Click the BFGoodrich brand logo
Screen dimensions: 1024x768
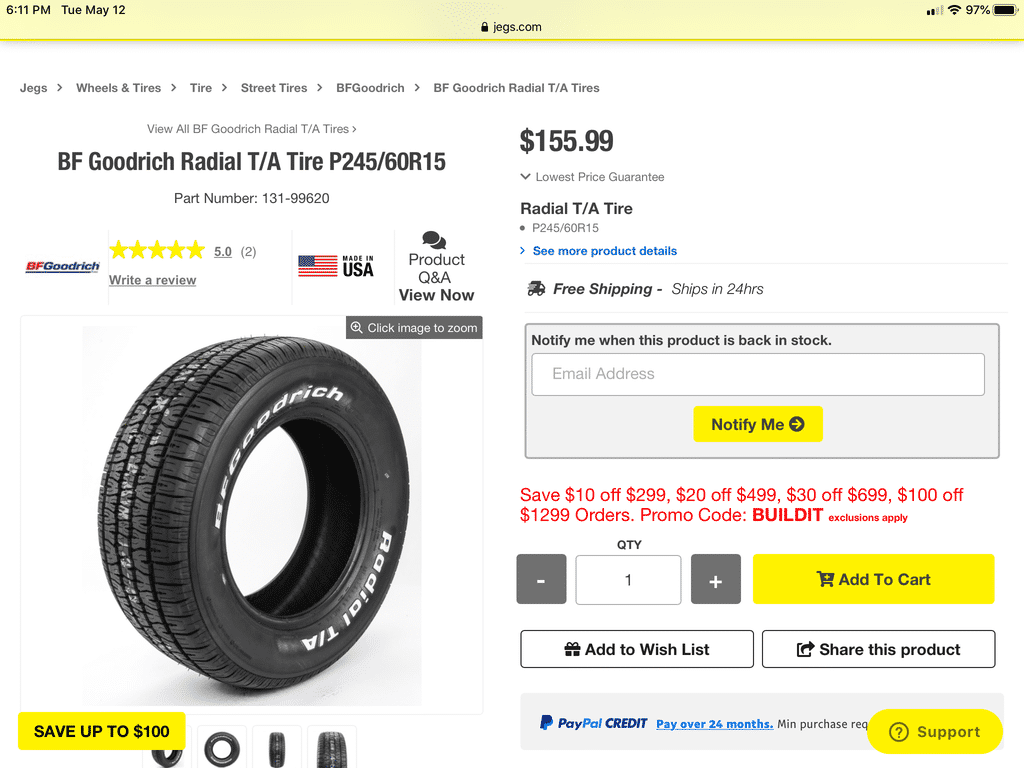(x=62, y=267)
